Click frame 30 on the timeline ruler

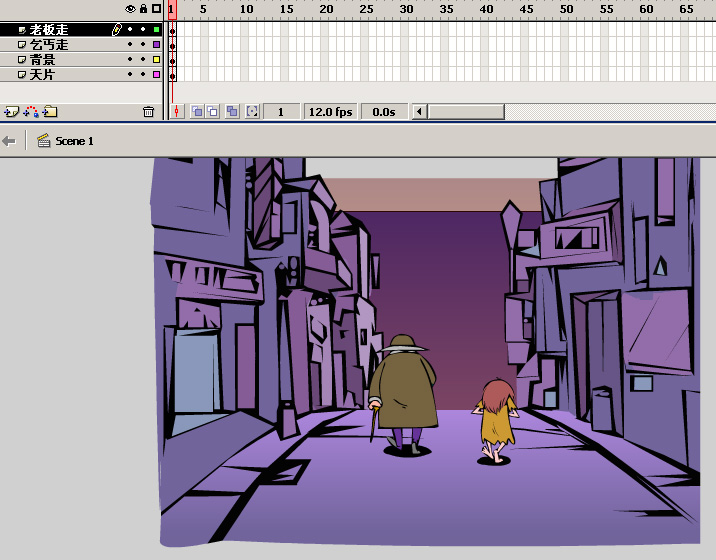coord(405,9)
